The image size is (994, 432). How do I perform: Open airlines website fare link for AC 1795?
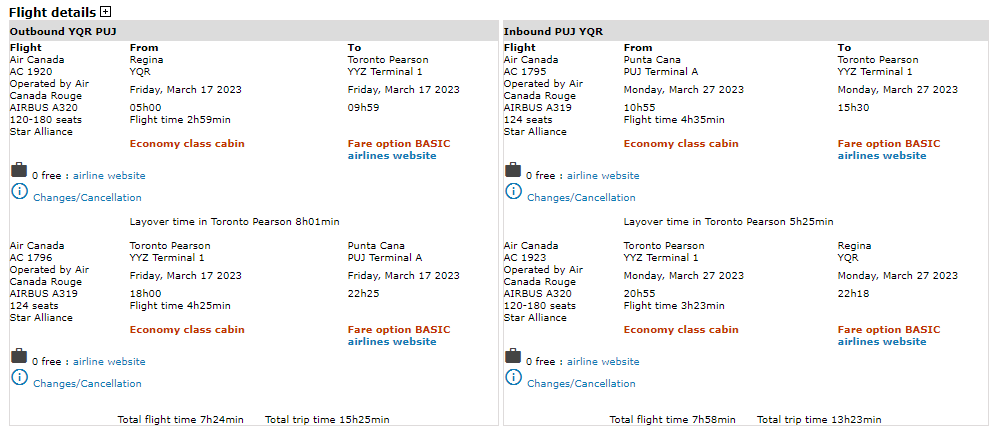(x=882, y=156)
